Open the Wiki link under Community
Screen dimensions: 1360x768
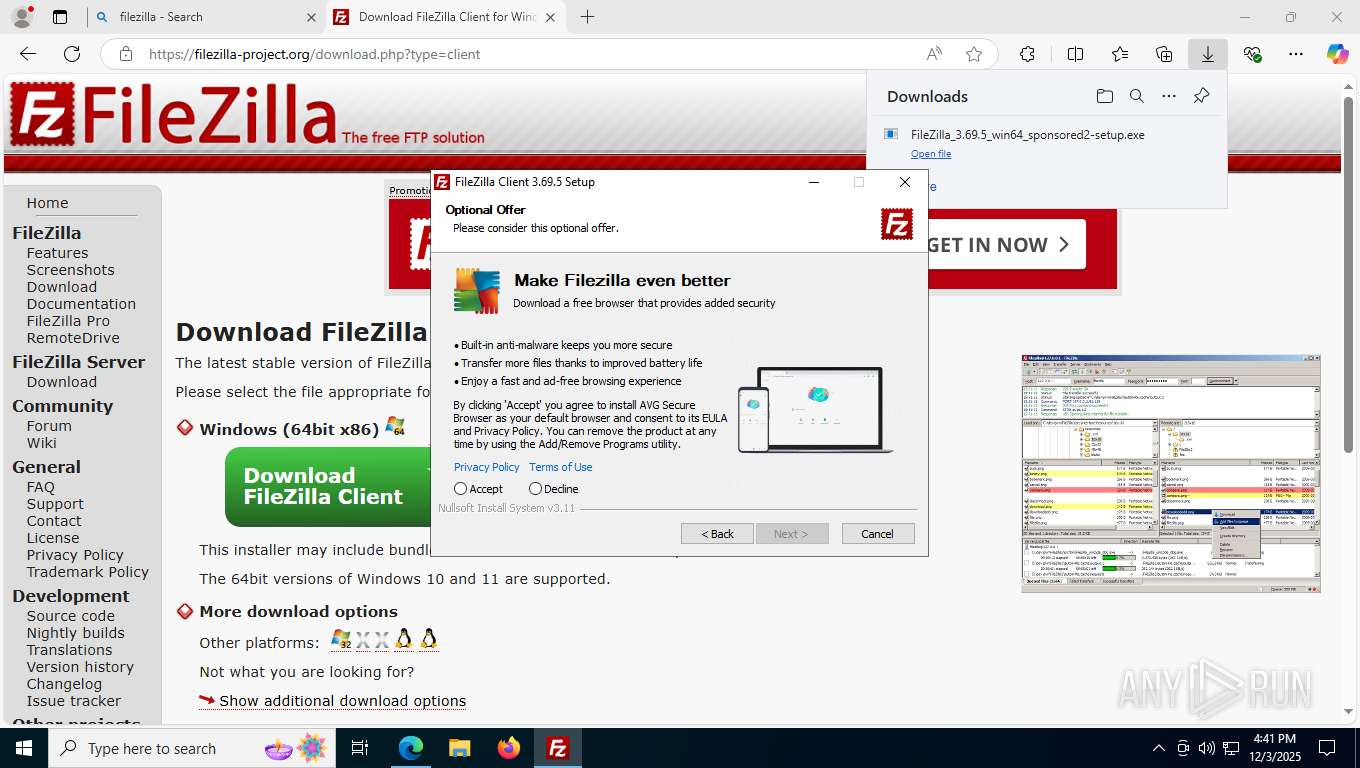pos(41,443)
